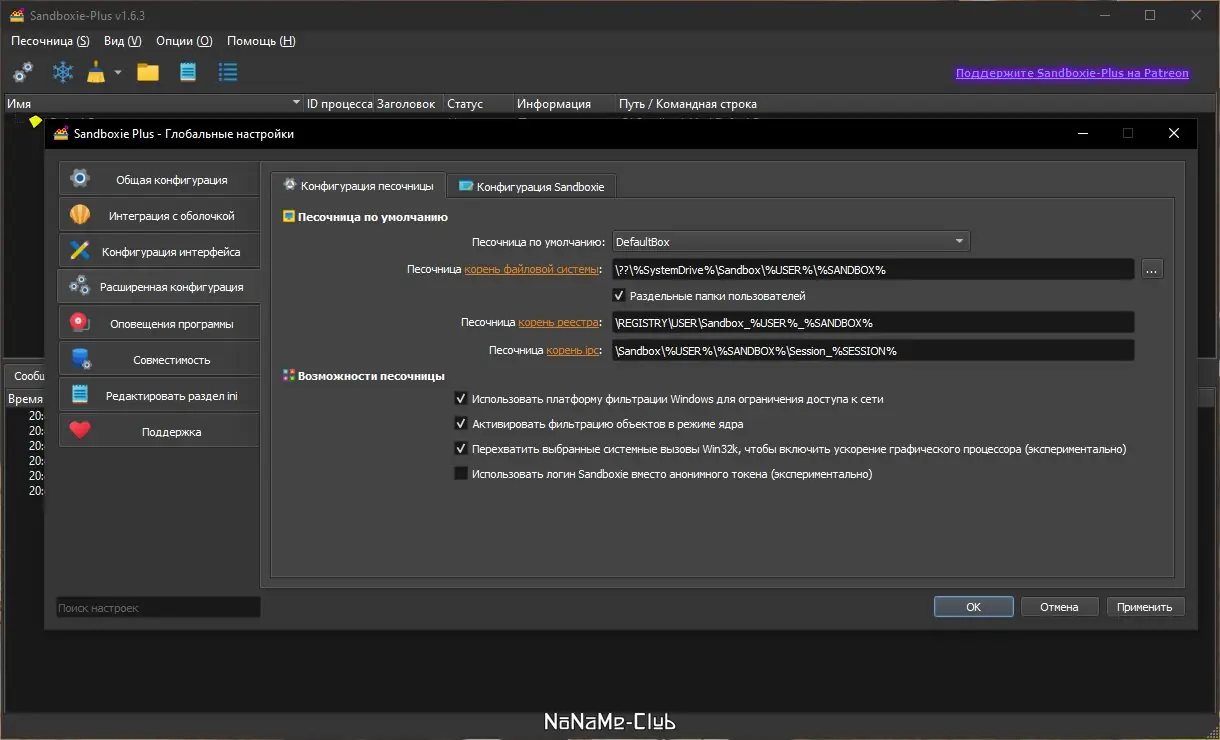
Task: Open the Поддержка section
Action: coord(159,432)
